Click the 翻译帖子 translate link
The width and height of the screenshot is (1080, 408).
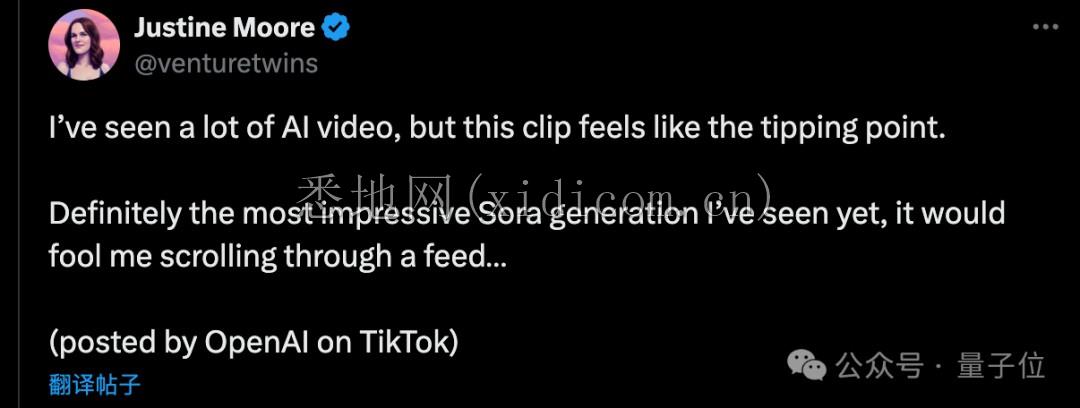point(94,386)
